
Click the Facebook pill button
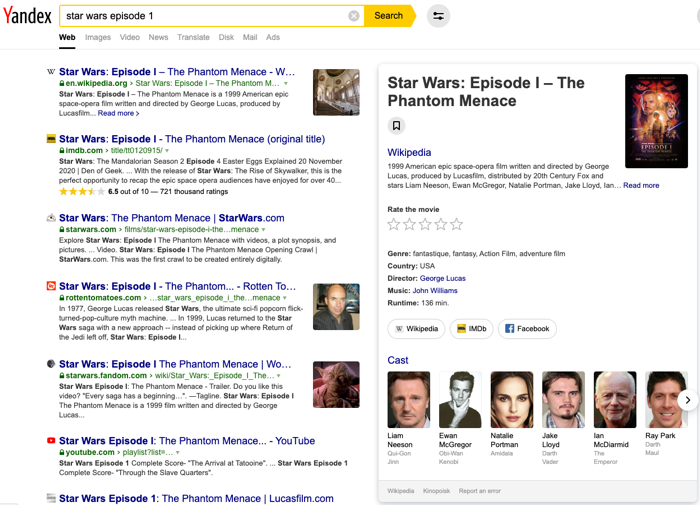point(527,329)
